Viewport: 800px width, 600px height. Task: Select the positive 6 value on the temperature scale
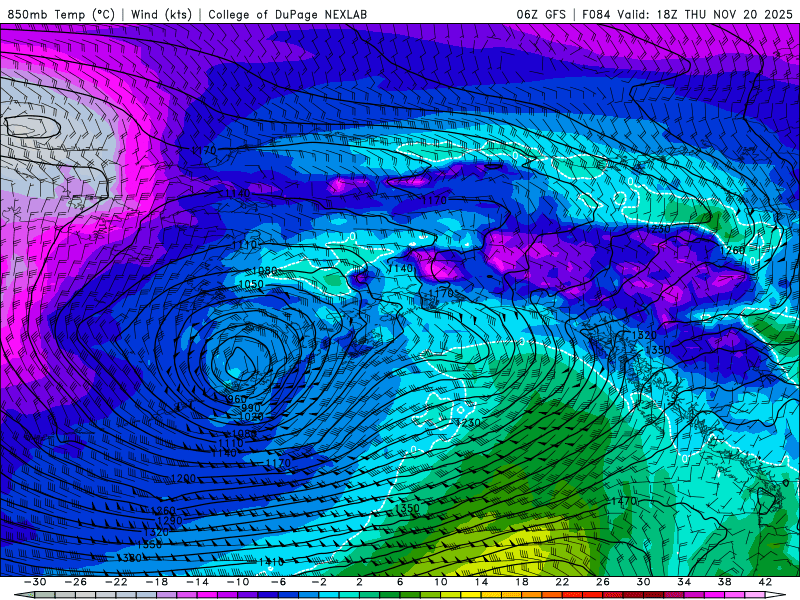click(x=400, y=582)
